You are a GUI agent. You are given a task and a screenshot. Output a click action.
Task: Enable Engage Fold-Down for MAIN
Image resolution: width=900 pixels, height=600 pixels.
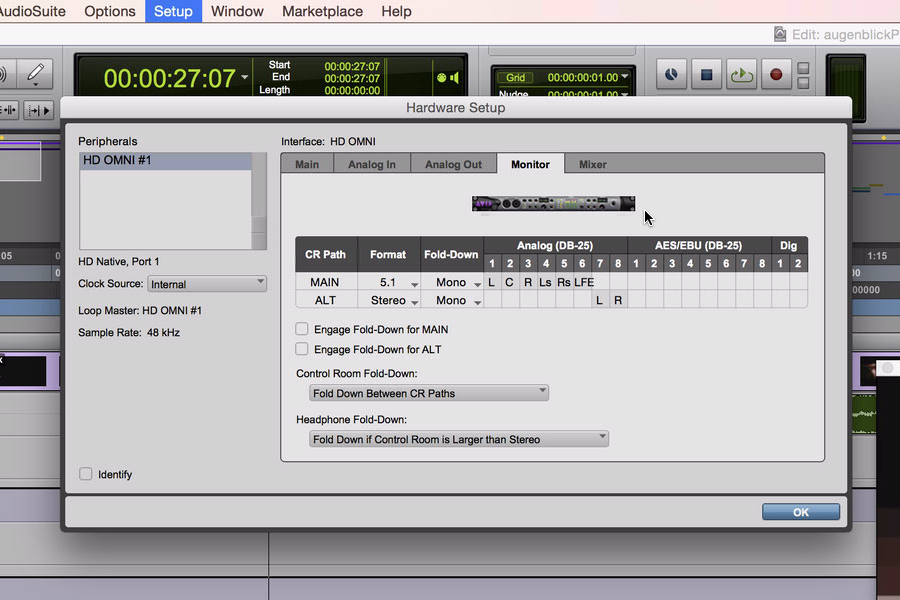pos(302,329)
